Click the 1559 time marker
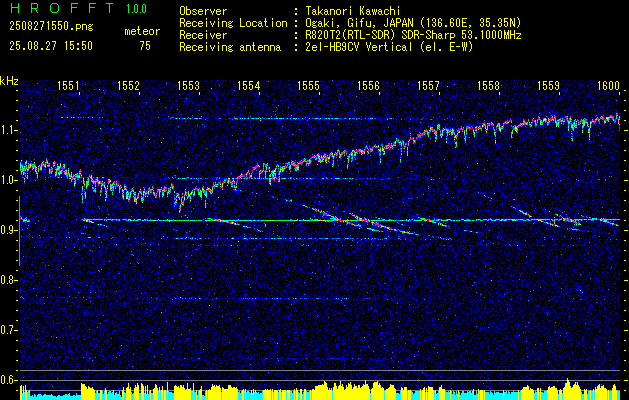The width and height of the screenshot is (629, 400). coord(548,85)
